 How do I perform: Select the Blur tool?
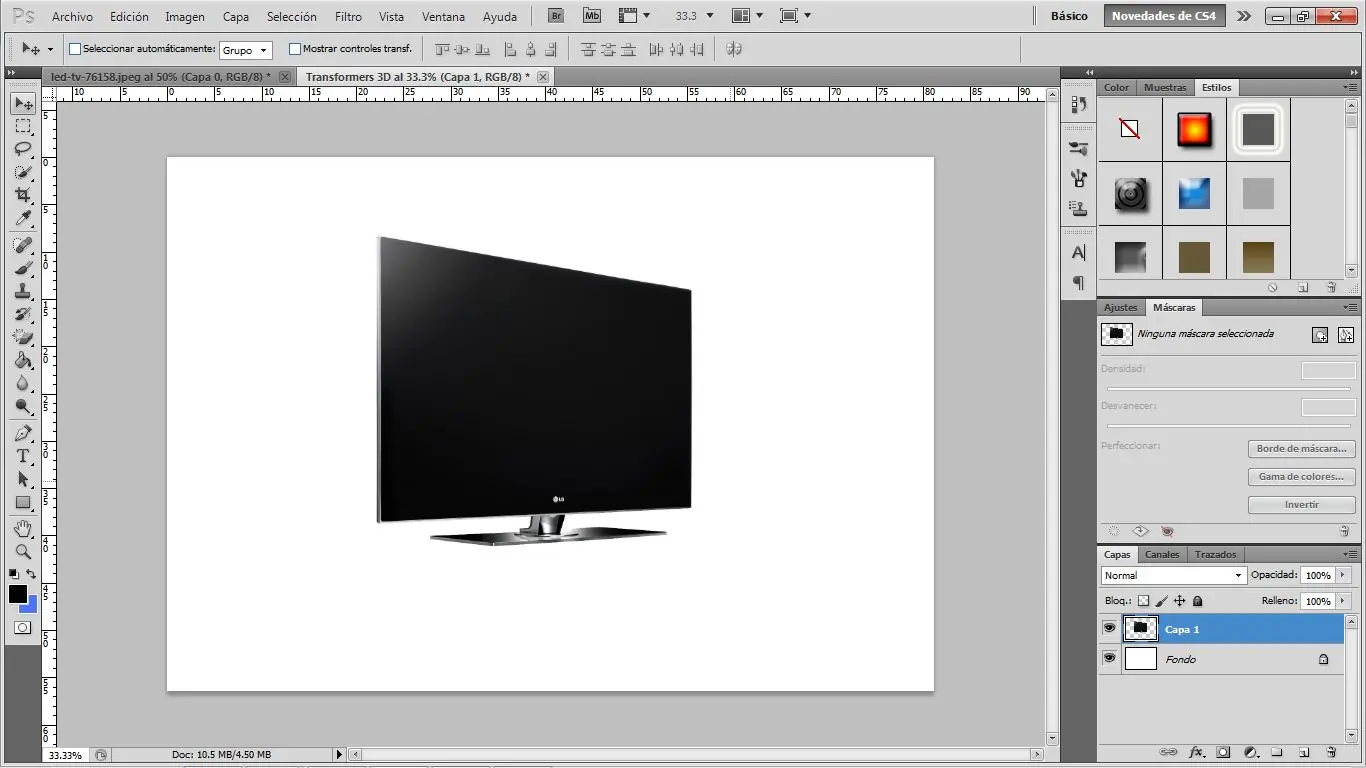[x=23, y=383]
